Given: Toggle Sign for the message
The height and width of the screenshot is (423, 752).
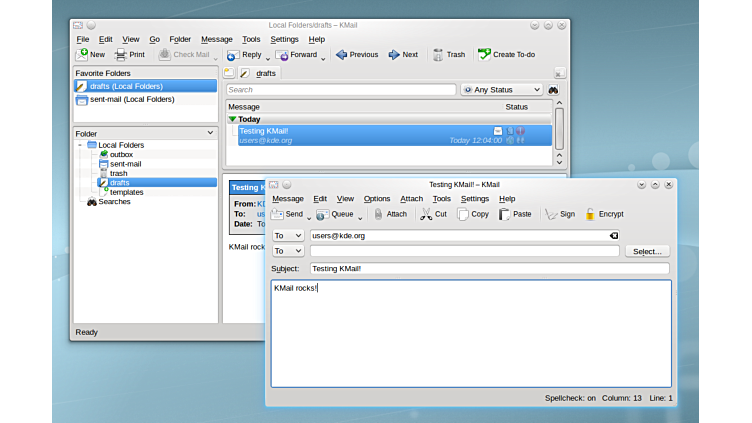Looking at the screenshot, I should coord(551,214).
